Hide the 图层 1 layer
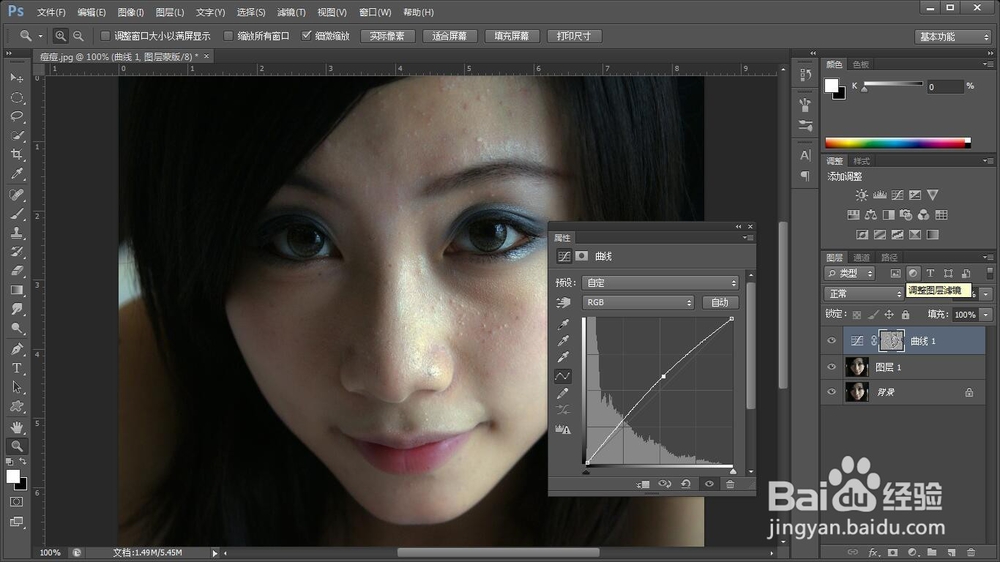 click(832, 367)
